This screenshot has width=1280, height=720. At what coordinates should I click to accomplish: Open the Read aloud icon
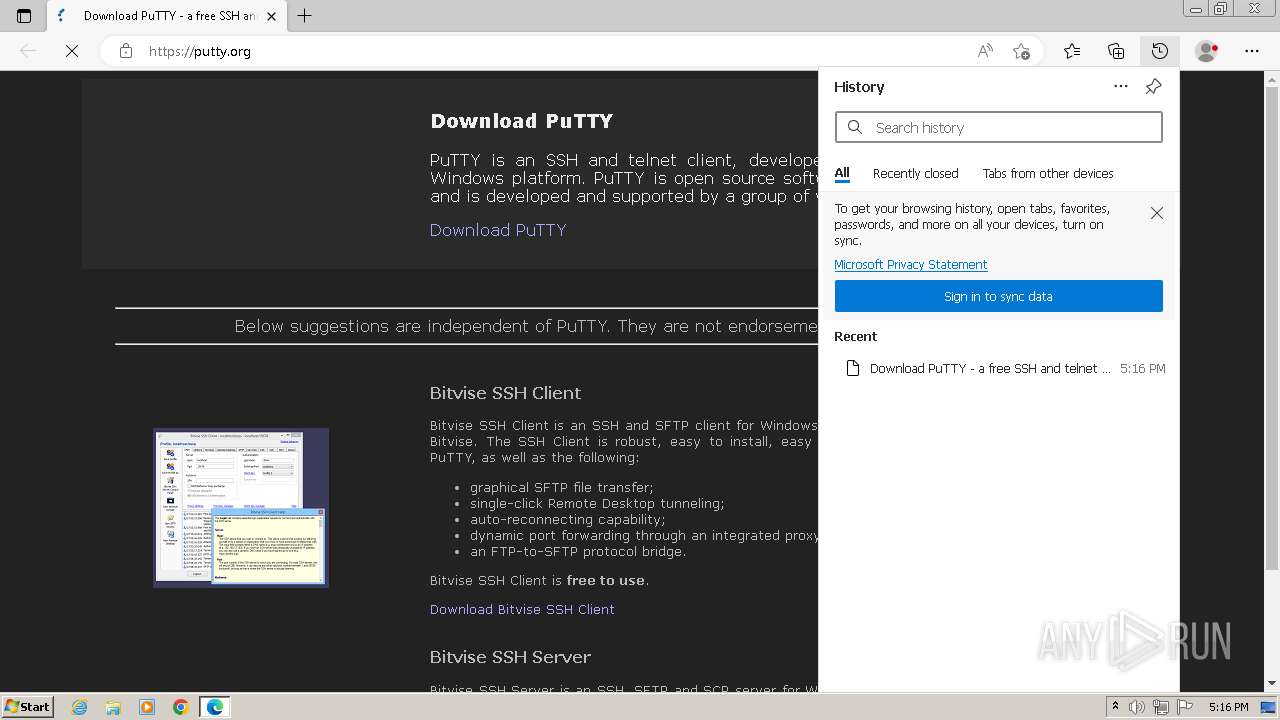click(985, 51)
